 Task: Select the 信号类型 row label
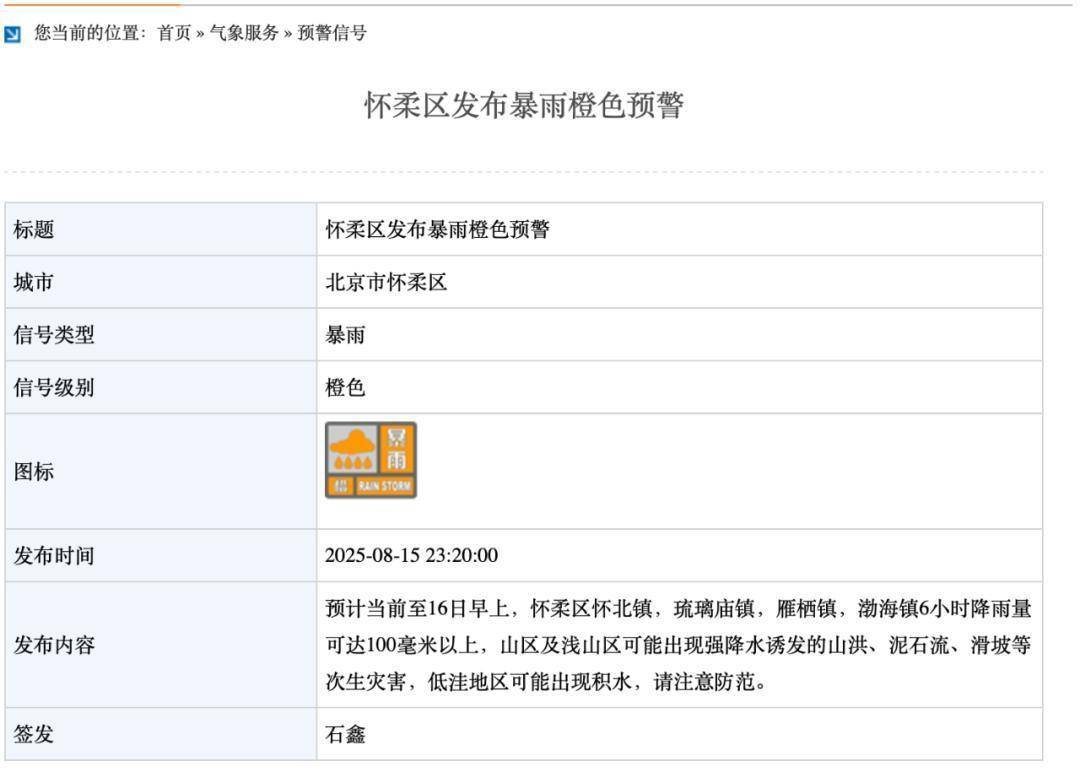54,335
